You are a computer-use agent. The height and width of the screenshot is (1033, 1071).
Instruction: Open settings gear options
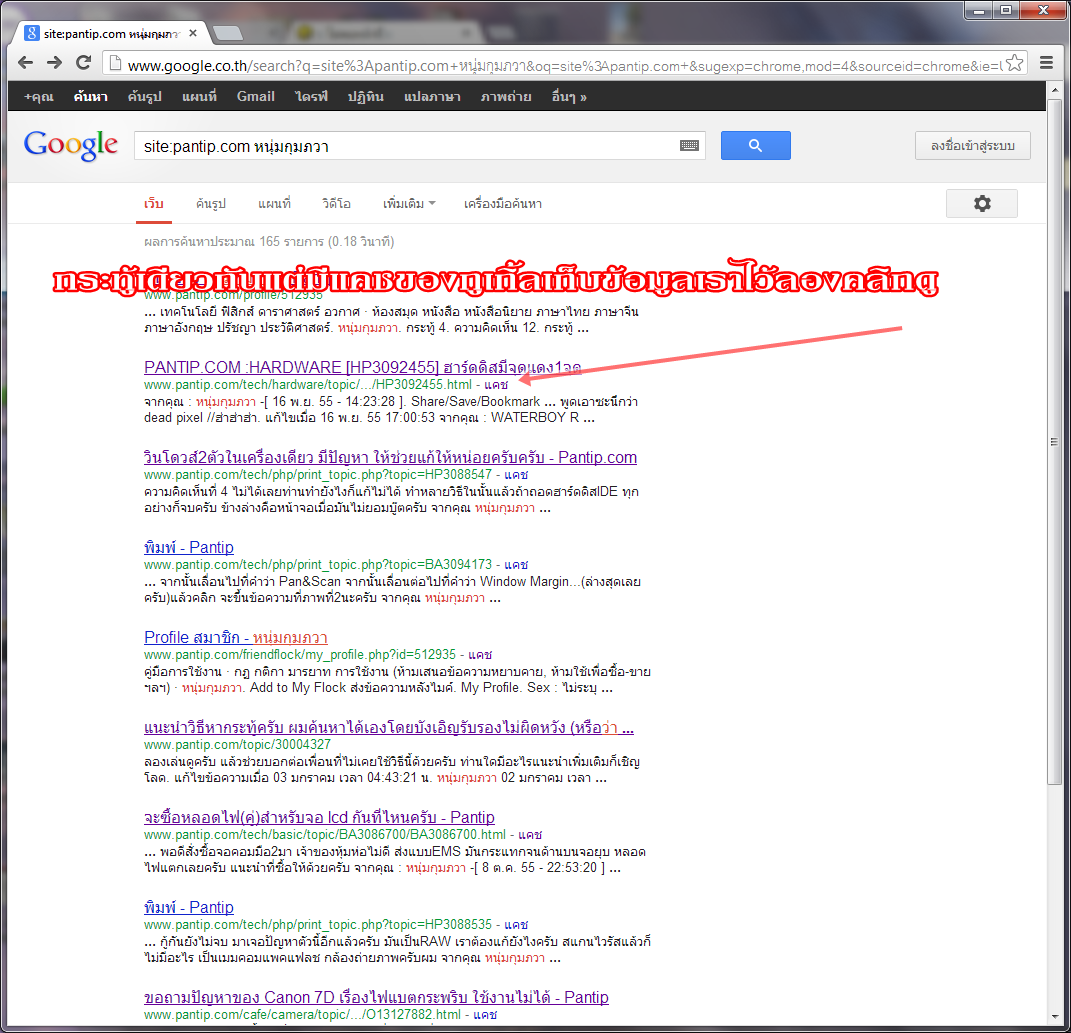tap(982, 204)
